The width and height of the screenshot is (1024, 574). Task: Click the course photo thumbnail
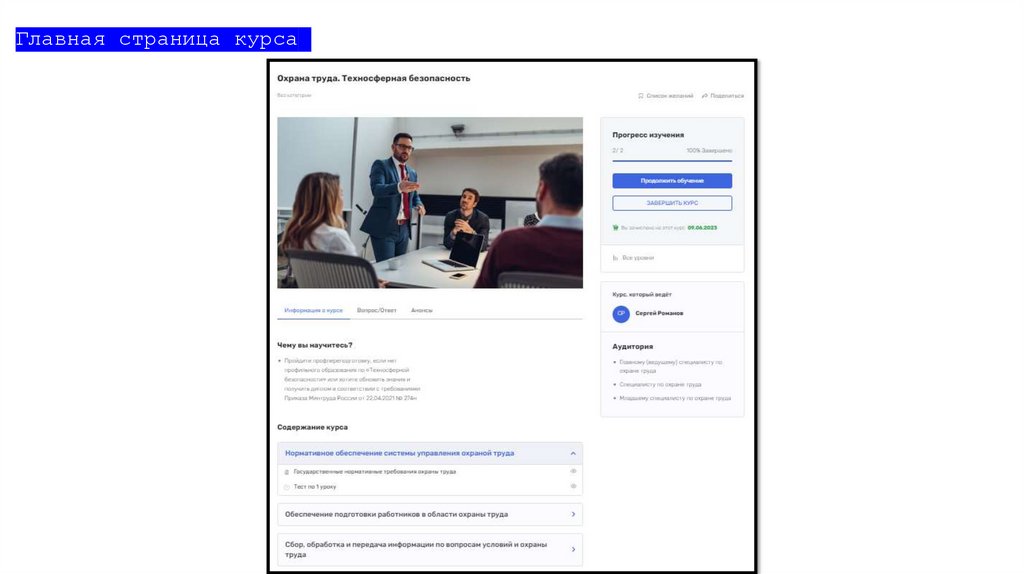pyautogui.click(x=430, y=202)
